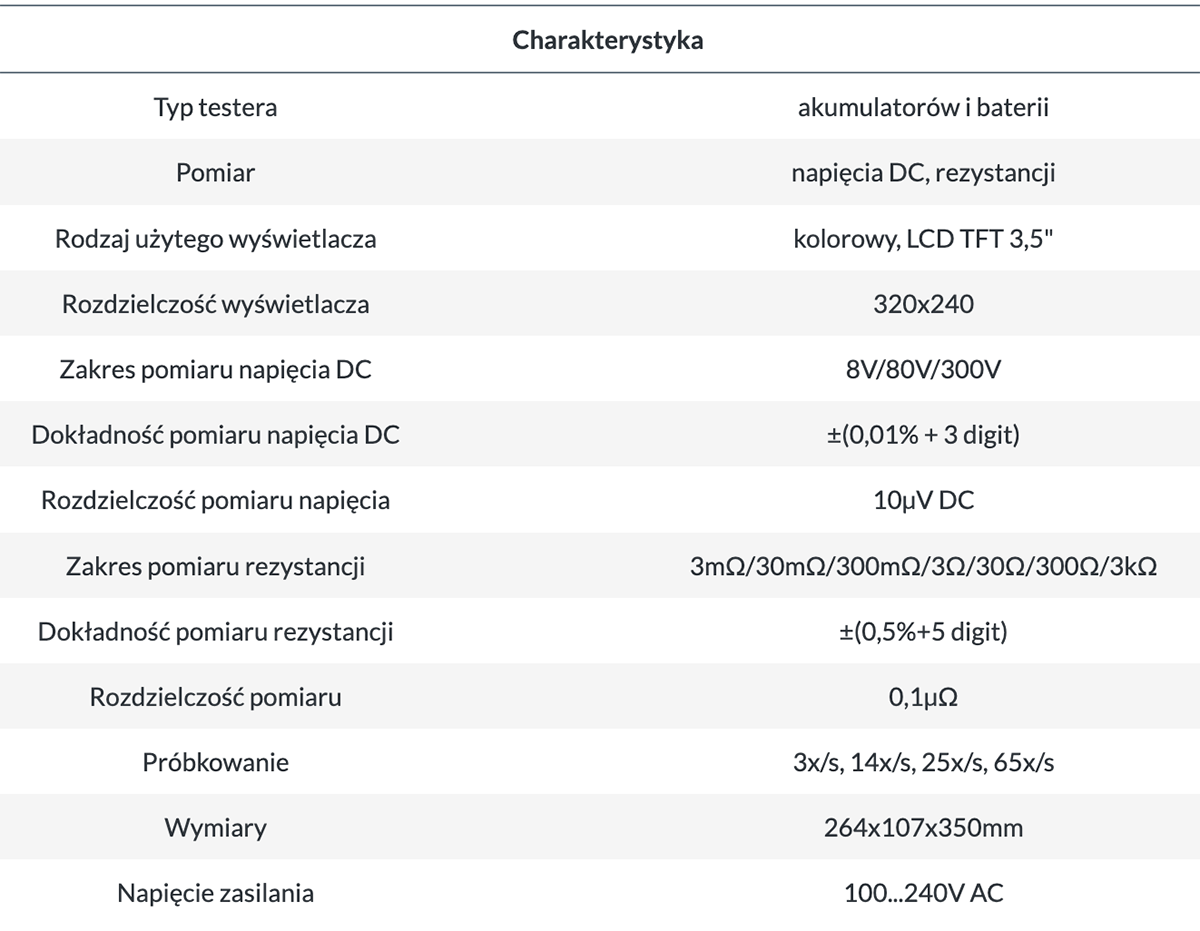1200x931 pixels.
Task: Click the '3x/s, 14x/s, 25x/s, 65x/s' value
Action: (923, 762)
